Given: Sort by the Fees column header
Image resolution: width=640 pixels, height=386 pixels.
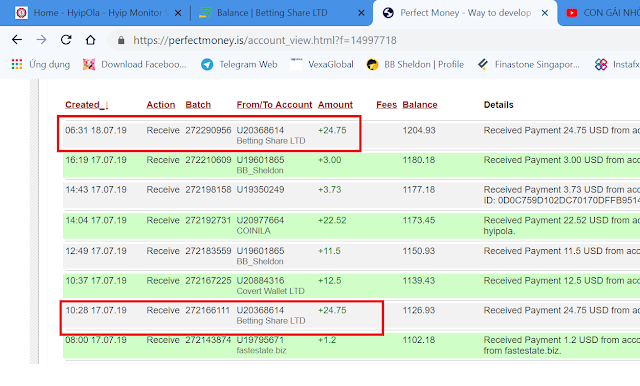Looking at the screenshot, I should (387, 105).
